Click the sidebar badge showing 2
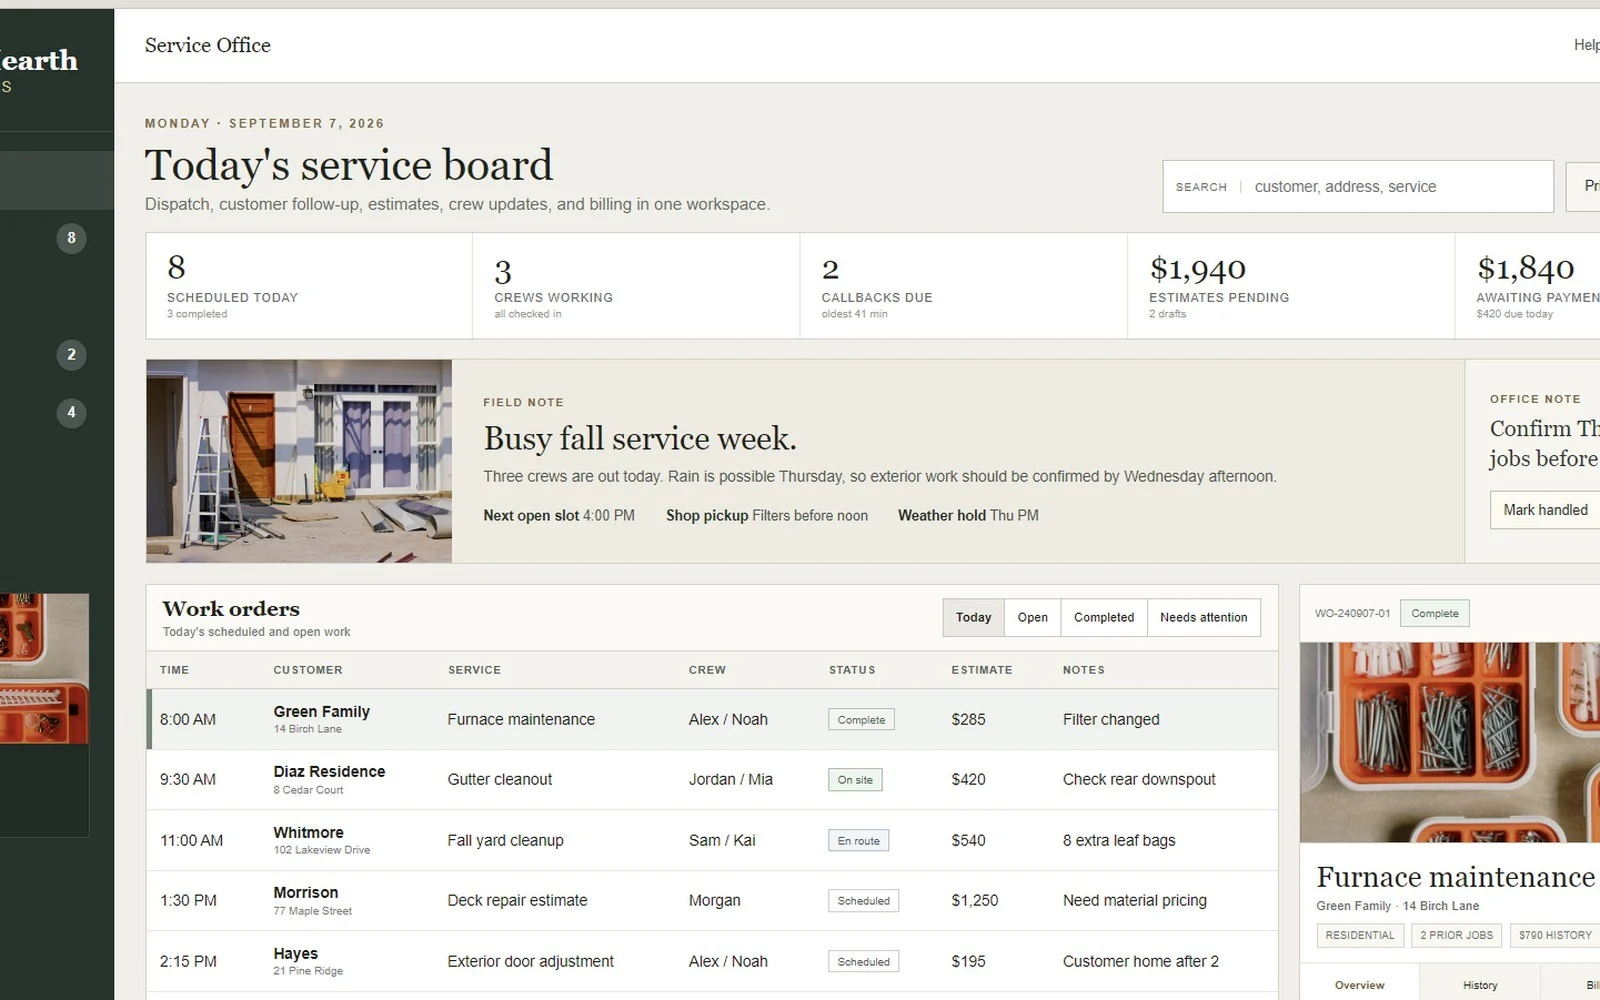 71,354
